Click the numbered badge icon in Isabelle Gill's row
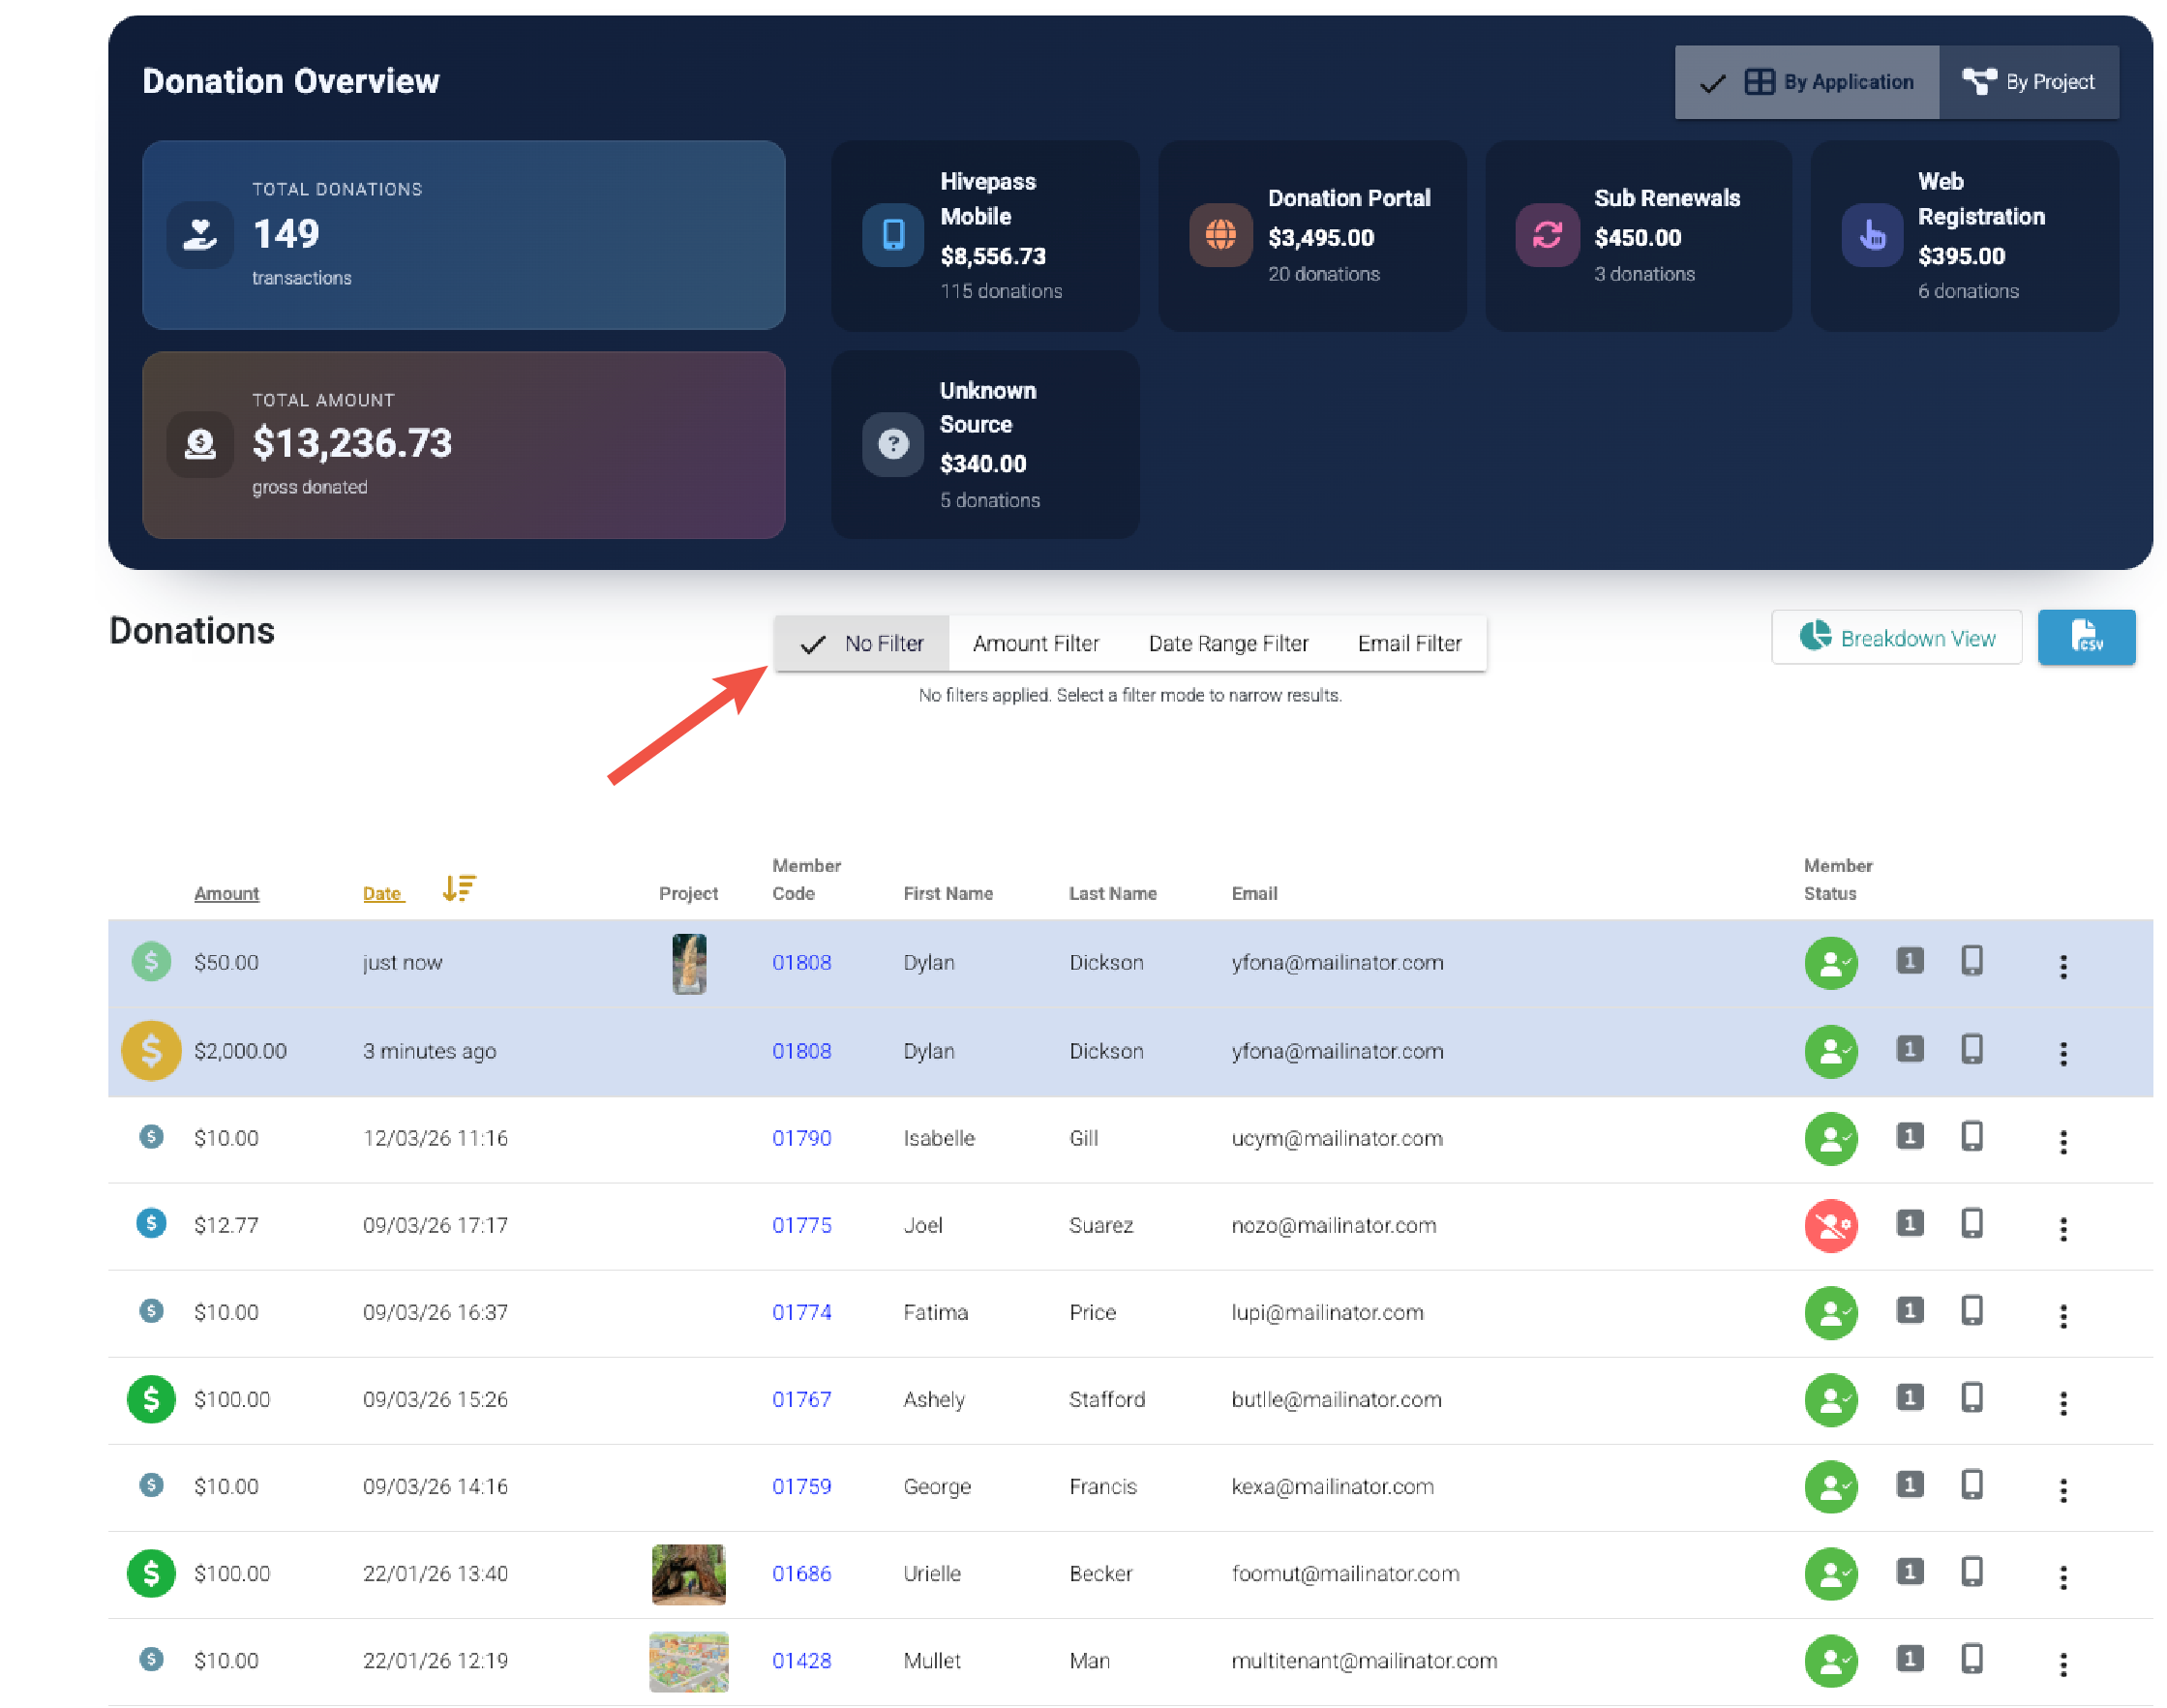The image size is (2167, 1708). [x=1908, y=1137]
